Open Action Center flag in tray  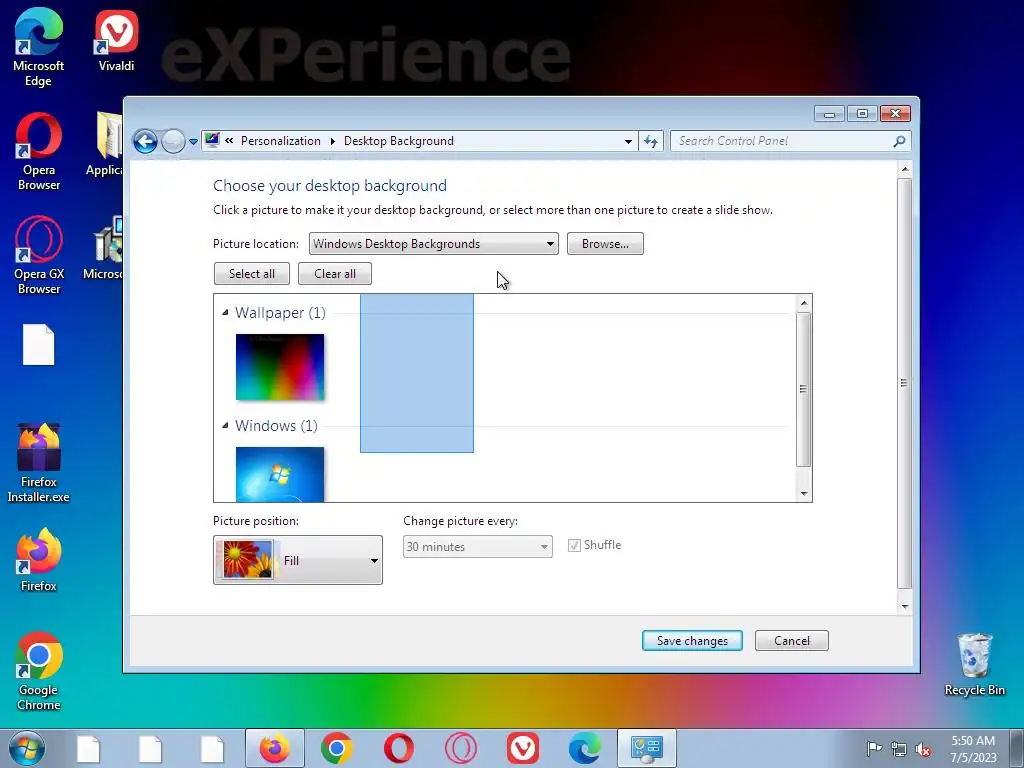873,748
